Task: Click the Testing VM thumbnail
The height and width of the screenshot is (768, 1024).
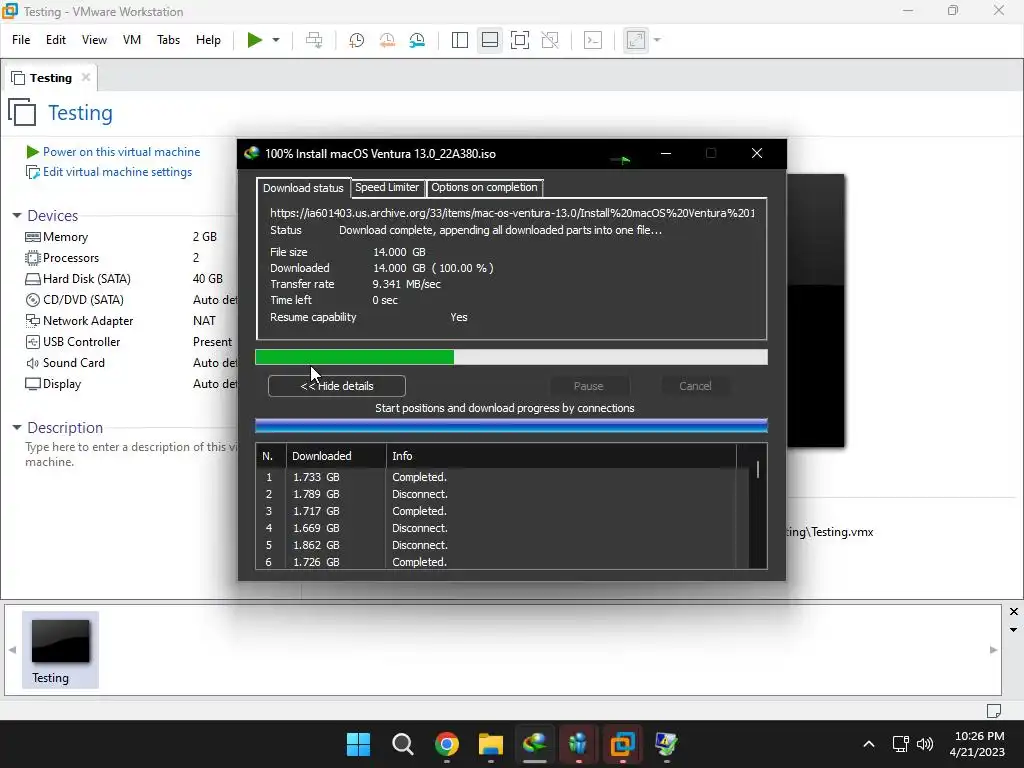Action: click(x=60, y=649)
